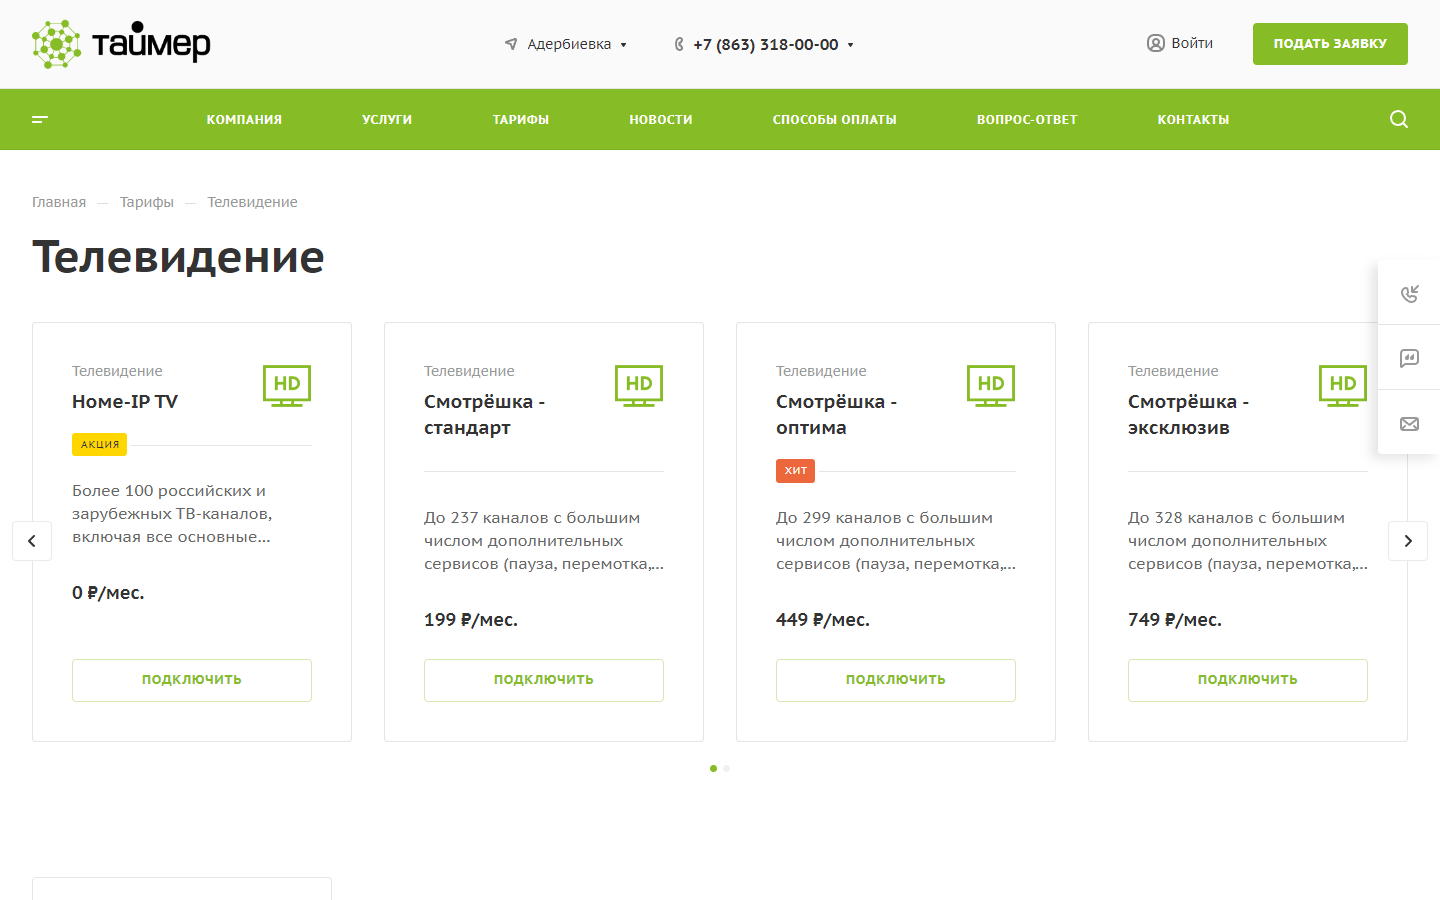Go to previous tariffs with the left arrow
Image resolution: width=1440 pixels, height=900 pixels.
point(32,541)
